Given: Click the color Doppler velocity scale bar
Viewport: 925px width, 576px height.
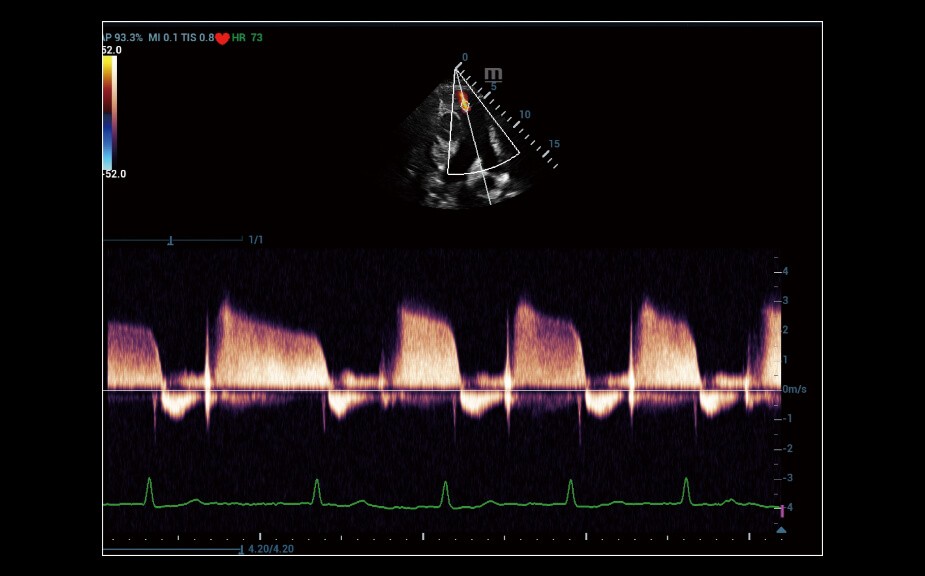Looking at the screenshot, I should point(108,112).
